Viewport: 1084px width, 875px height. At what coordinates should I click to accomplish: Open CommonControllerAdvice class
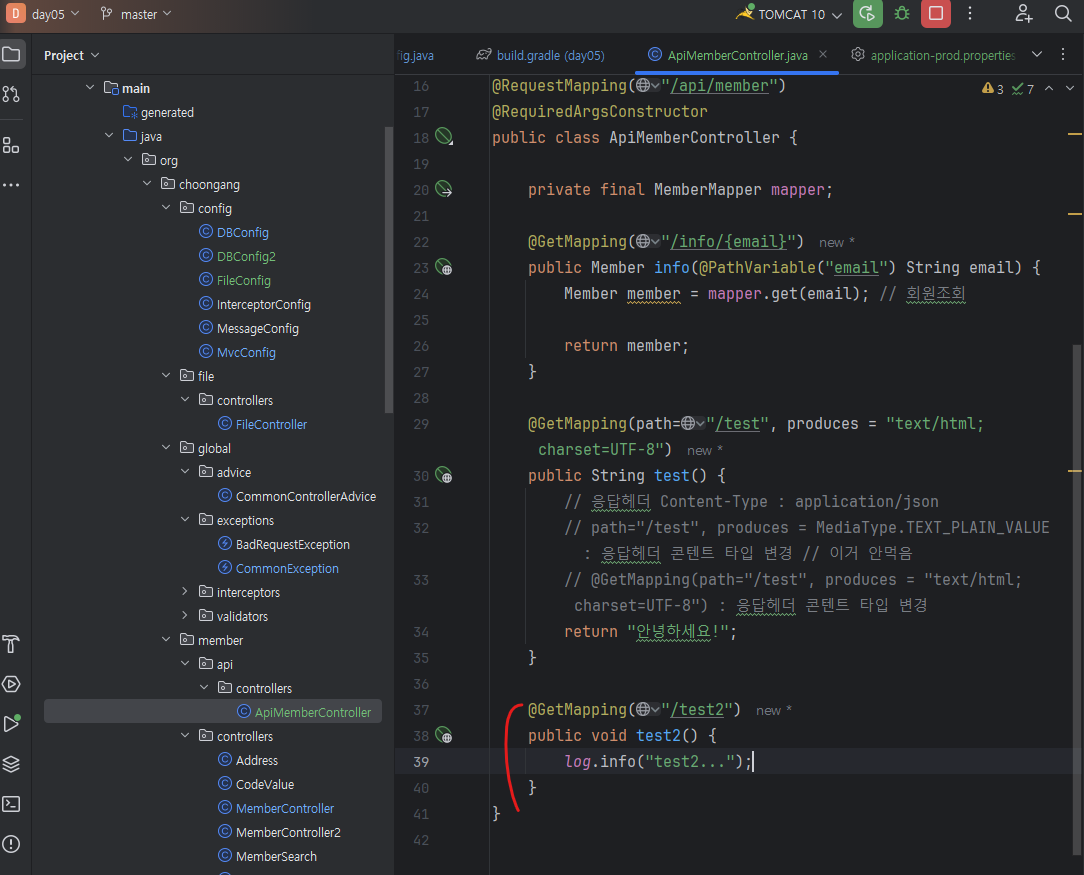(306, 496)
